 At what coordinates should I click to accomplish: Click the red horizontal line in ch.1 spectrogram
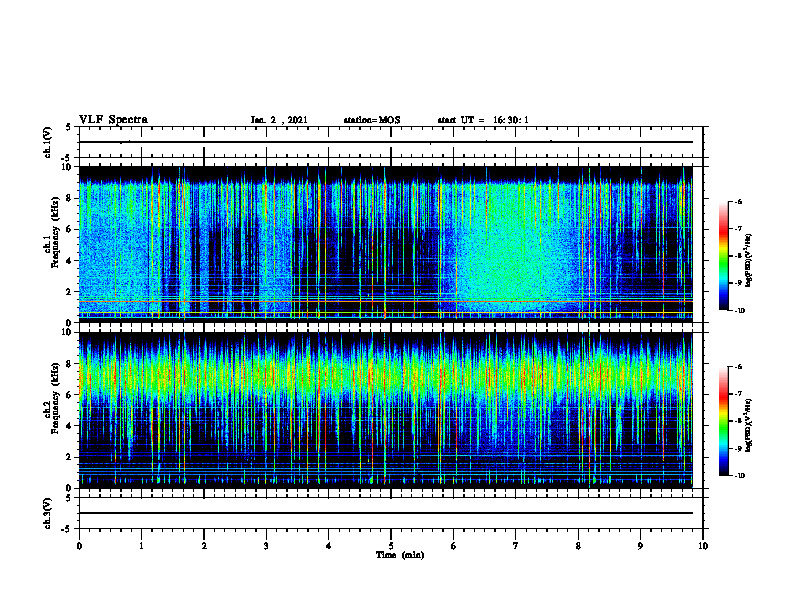386,301
